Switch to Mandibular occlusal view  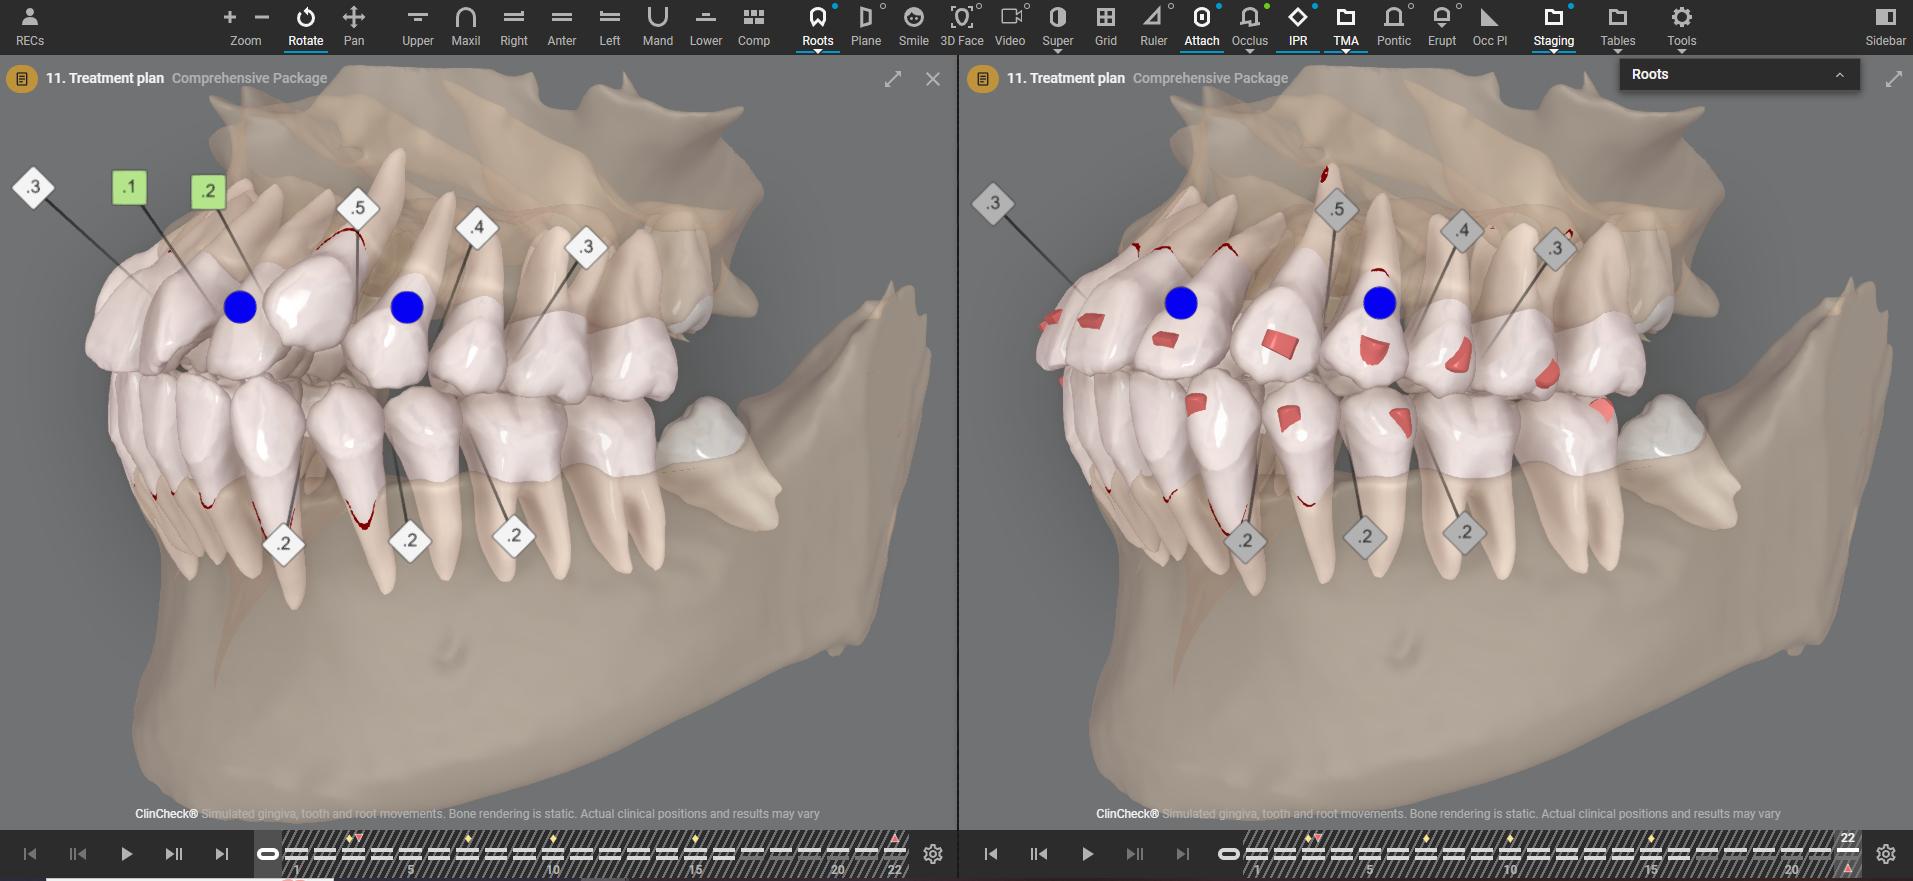point(658,27)
